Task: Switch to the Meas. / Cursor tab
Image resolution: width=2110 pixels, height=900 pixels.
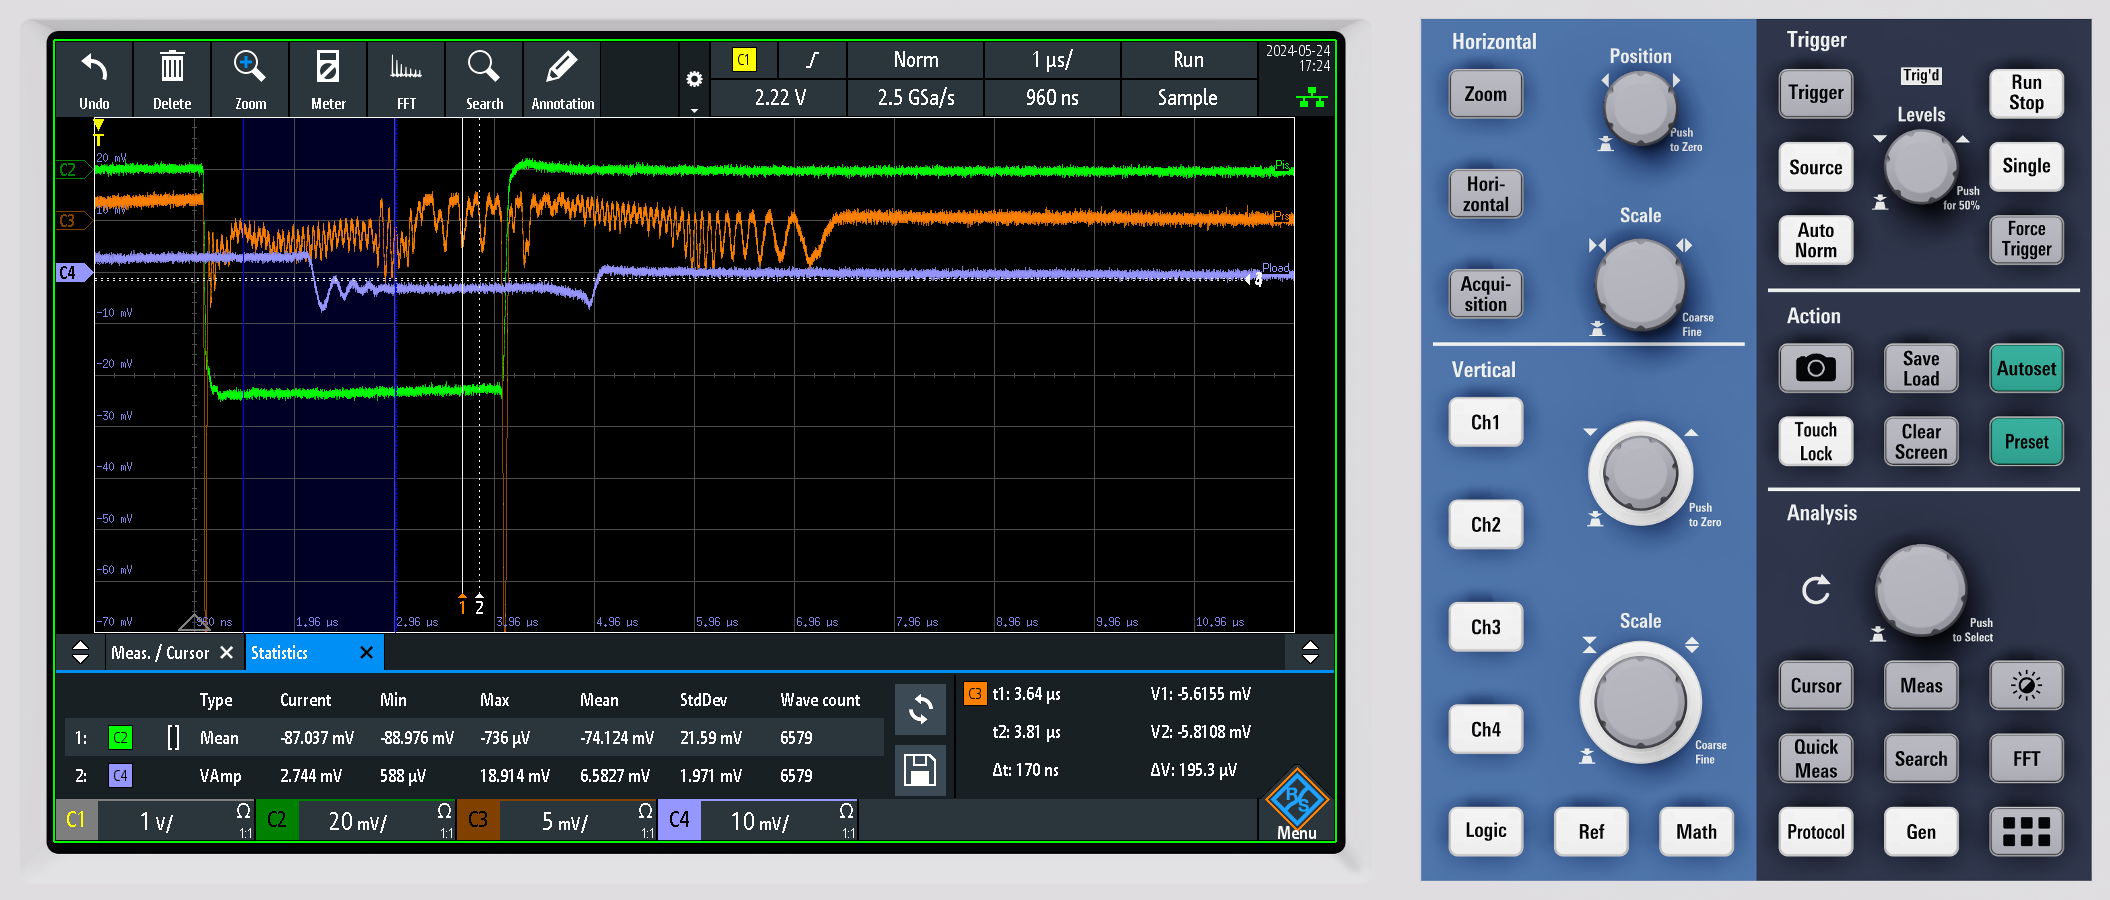Action: point(160,653)
